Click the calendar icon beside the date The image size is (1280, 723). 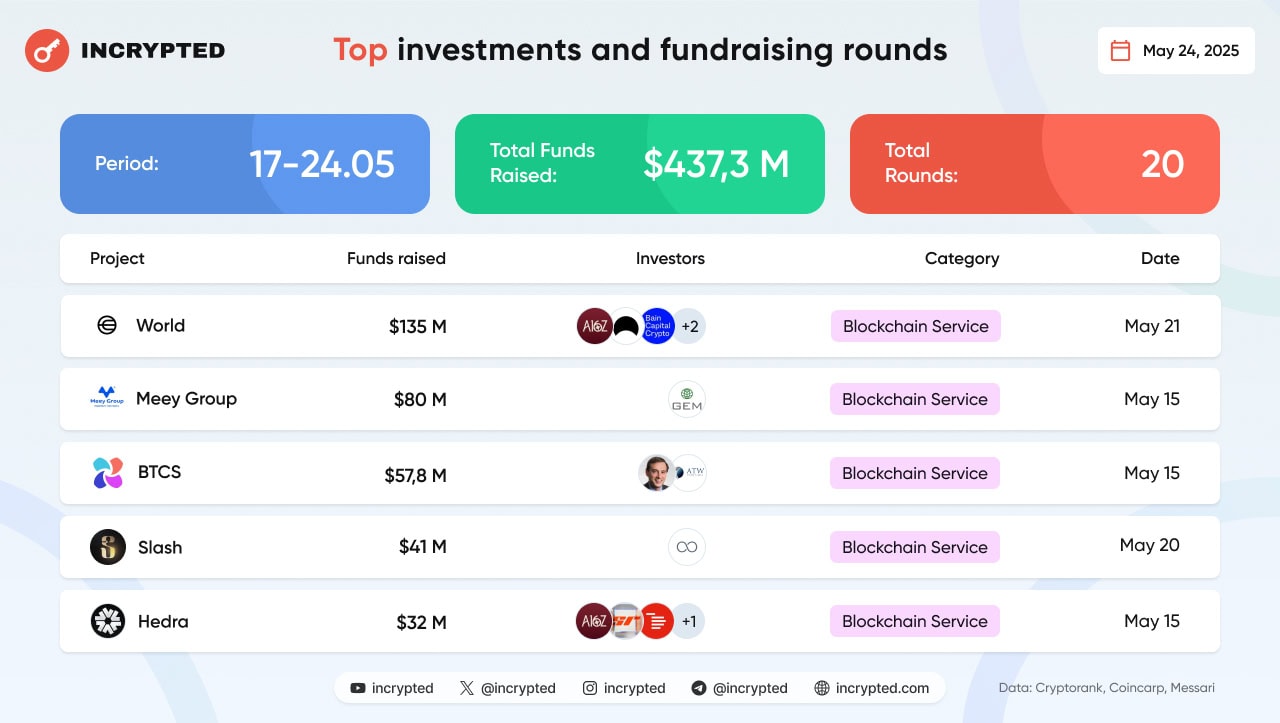pyautogui.click(x=1121, y=51)
